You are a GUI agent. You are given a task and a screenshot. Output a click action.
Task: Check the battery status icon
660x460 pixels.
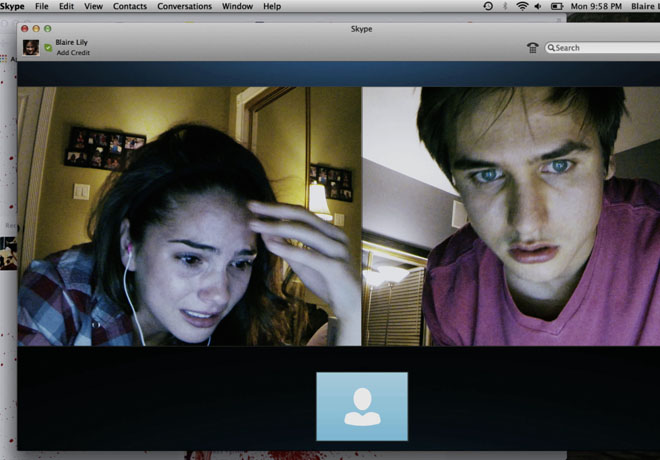tap(558, 6)
